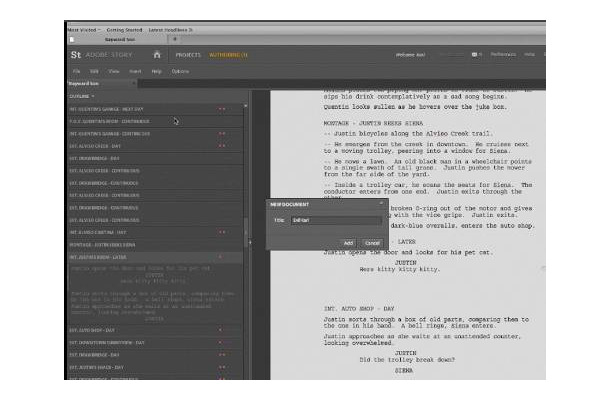The width and height of the screenshot is (610, 400).
Task: Open a new browser tab with plus
Action: pos(175,39)
